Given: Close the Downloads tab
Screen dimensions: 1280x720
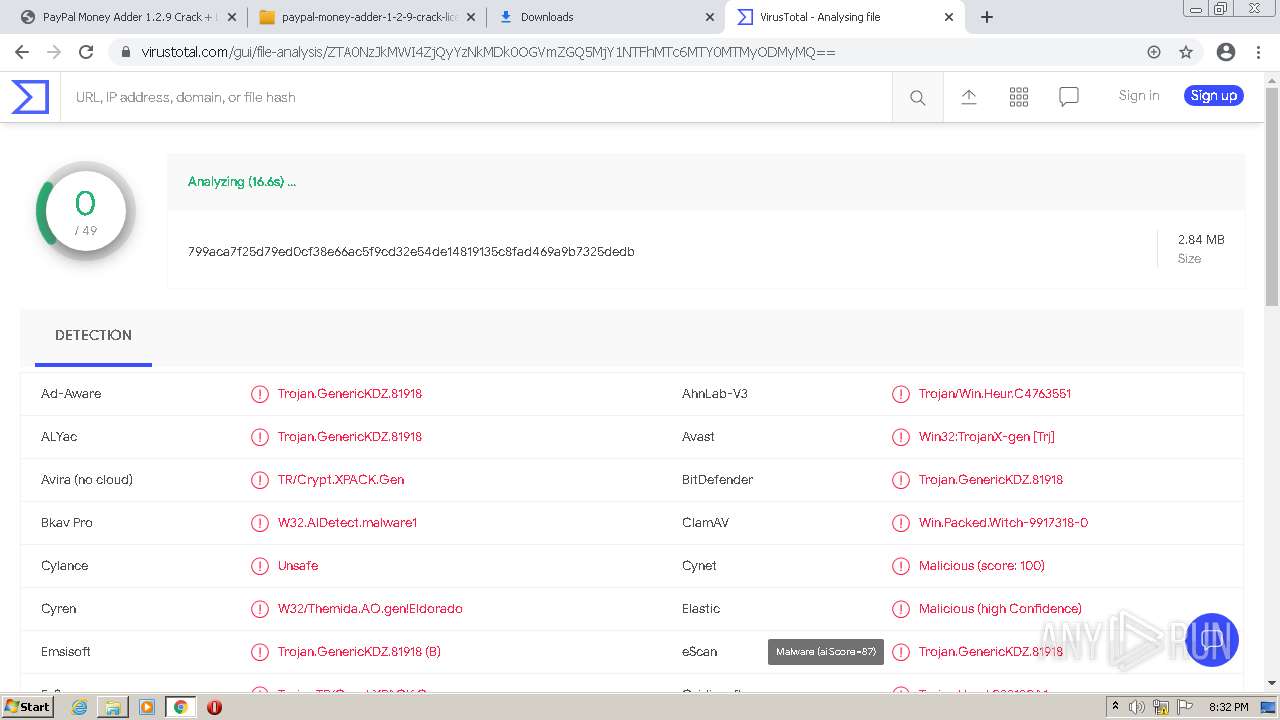Looking at the screenshot, I should [710, 17].
